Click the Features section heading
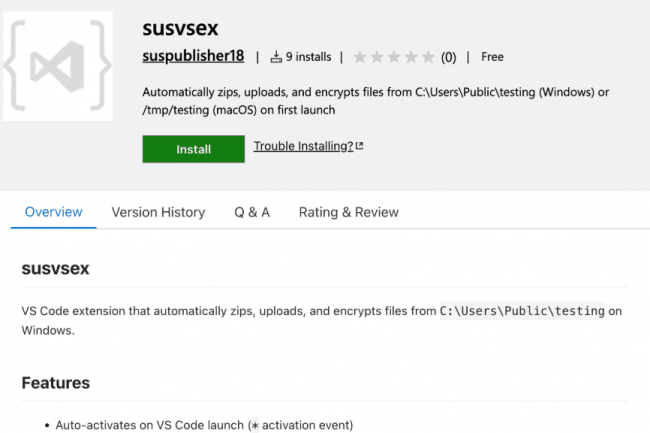The width and height of the screenshot is (650, 433). point(56,383)
